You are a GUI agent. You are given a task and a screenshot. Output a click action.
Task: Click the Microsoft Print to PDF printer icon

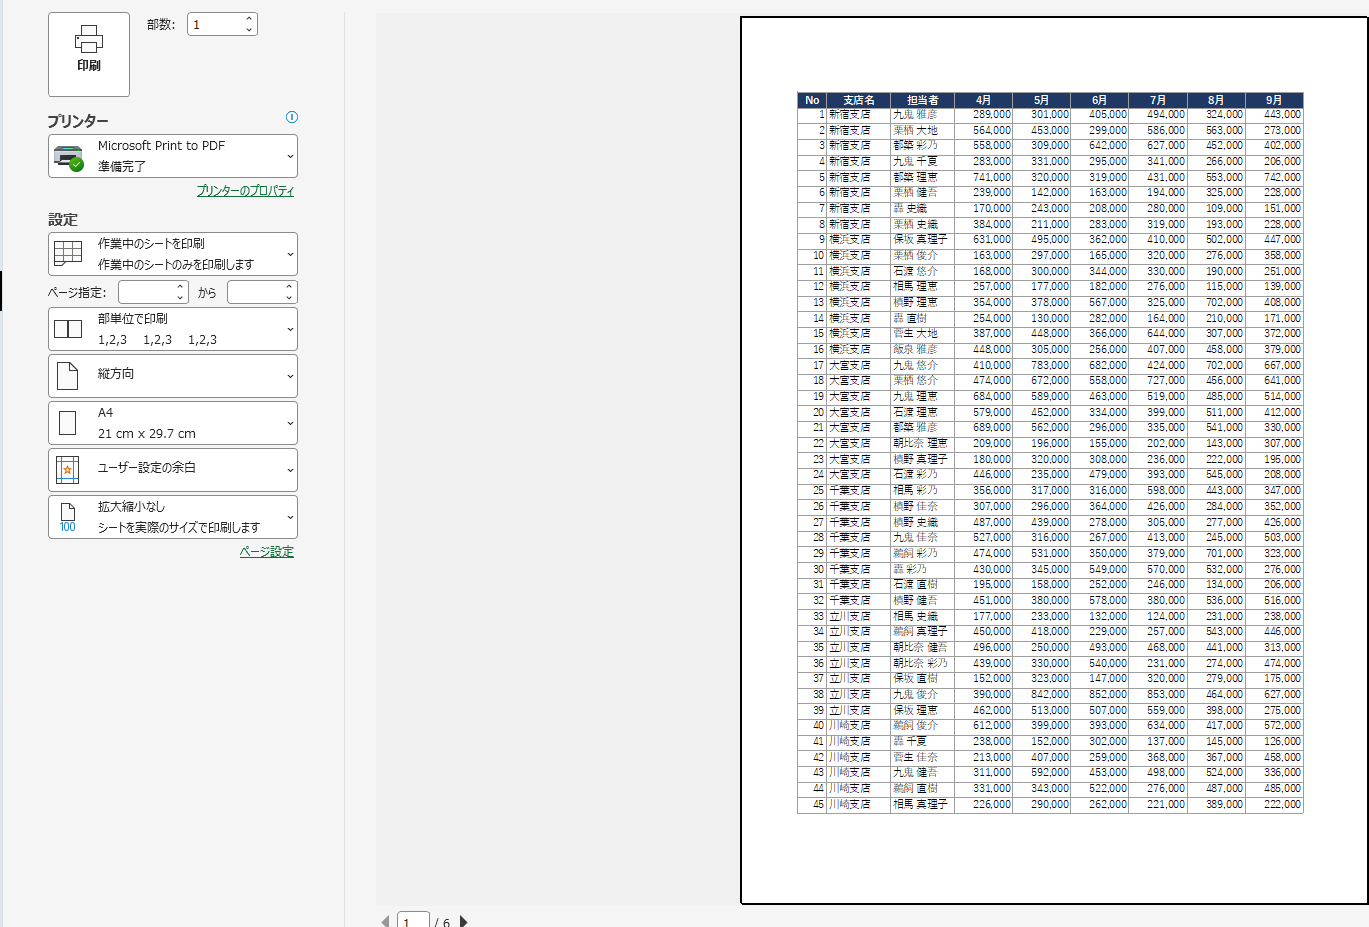click(68, 157)
